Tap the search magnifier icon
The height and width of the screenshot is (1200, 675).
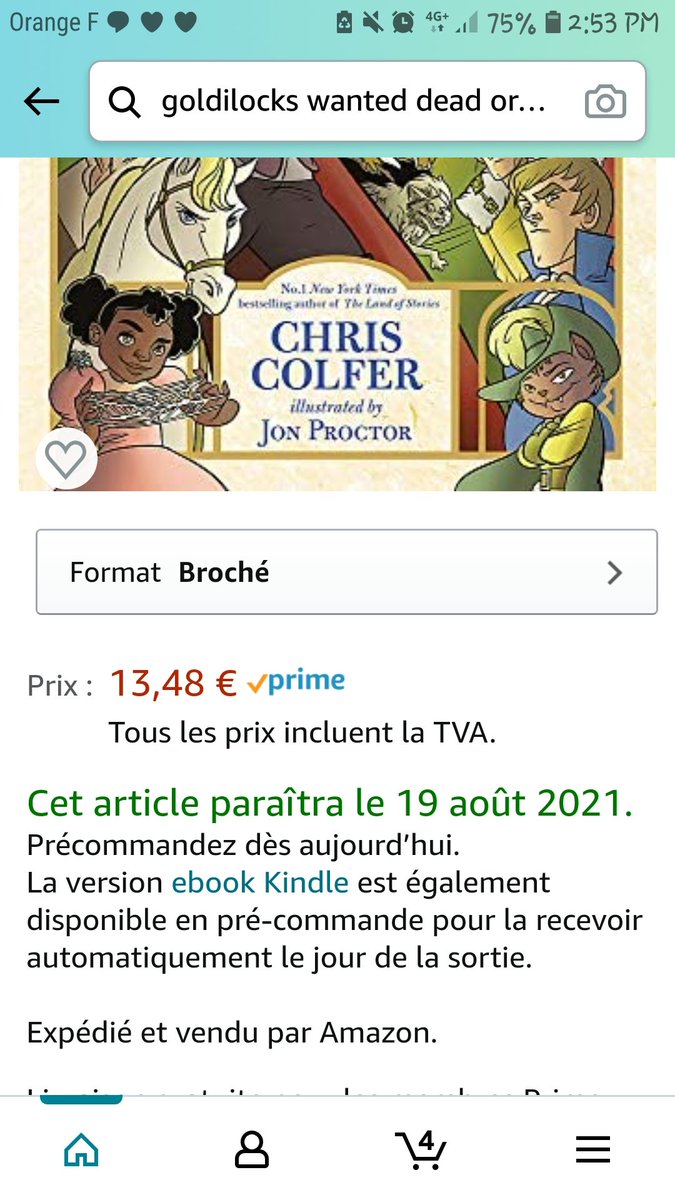pos(124,102)
